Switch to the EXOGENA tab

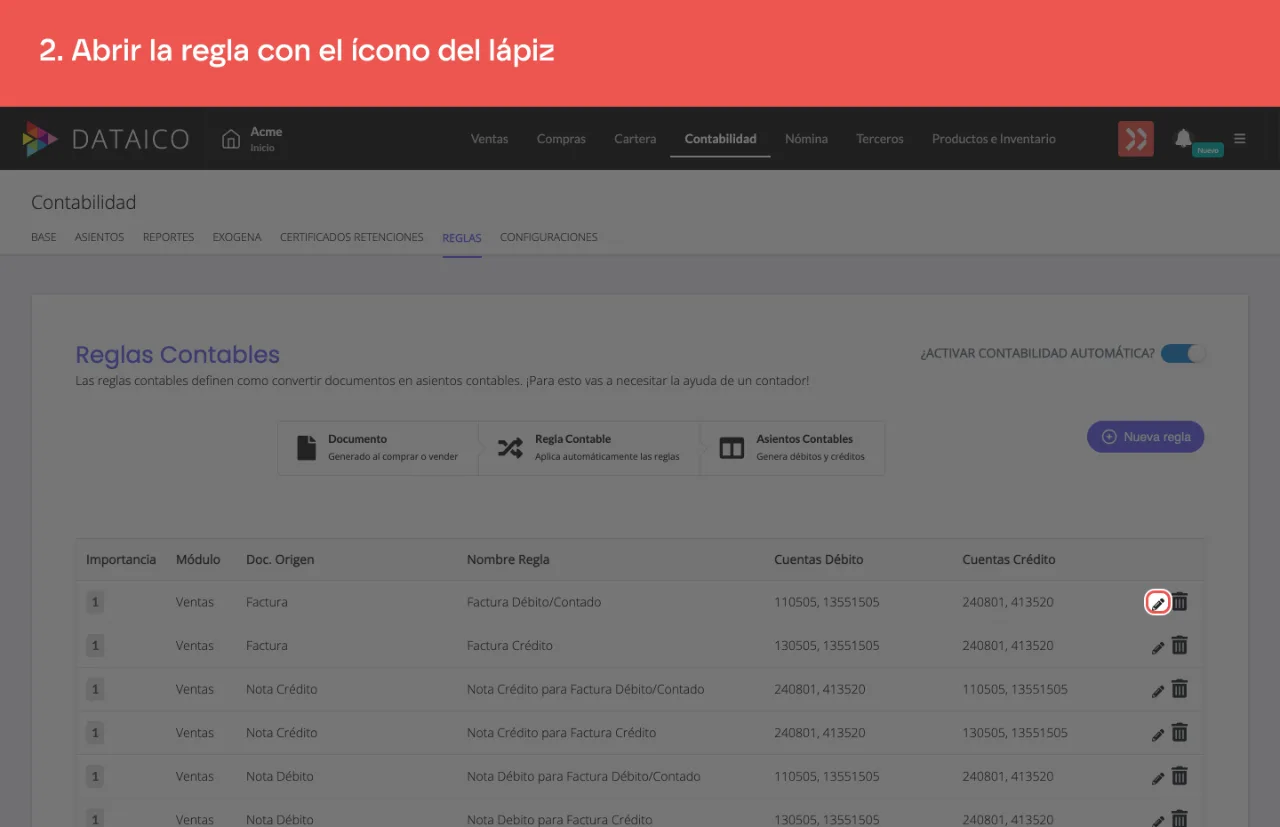(x=237, y=237)
